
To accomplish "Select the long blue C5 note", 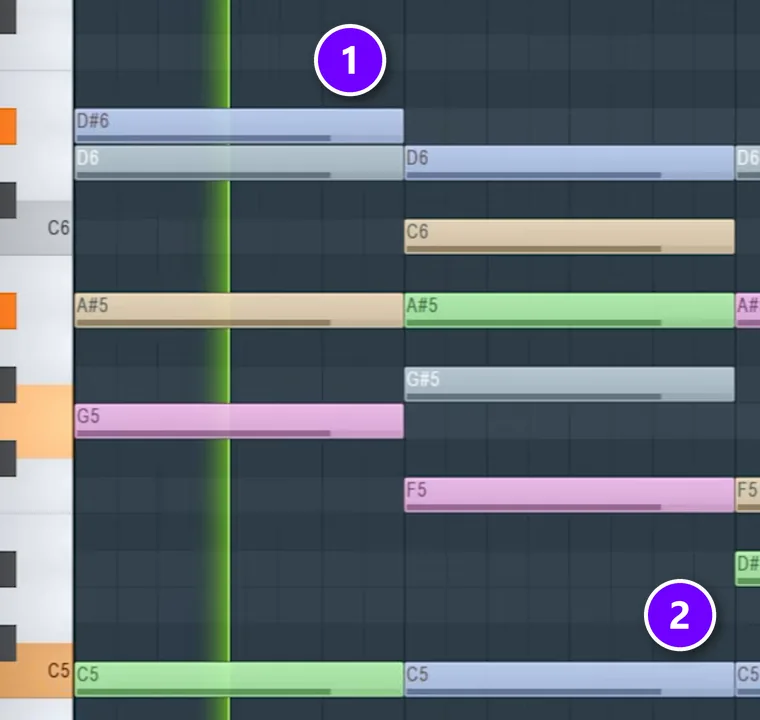I will (x=569, y=679).
